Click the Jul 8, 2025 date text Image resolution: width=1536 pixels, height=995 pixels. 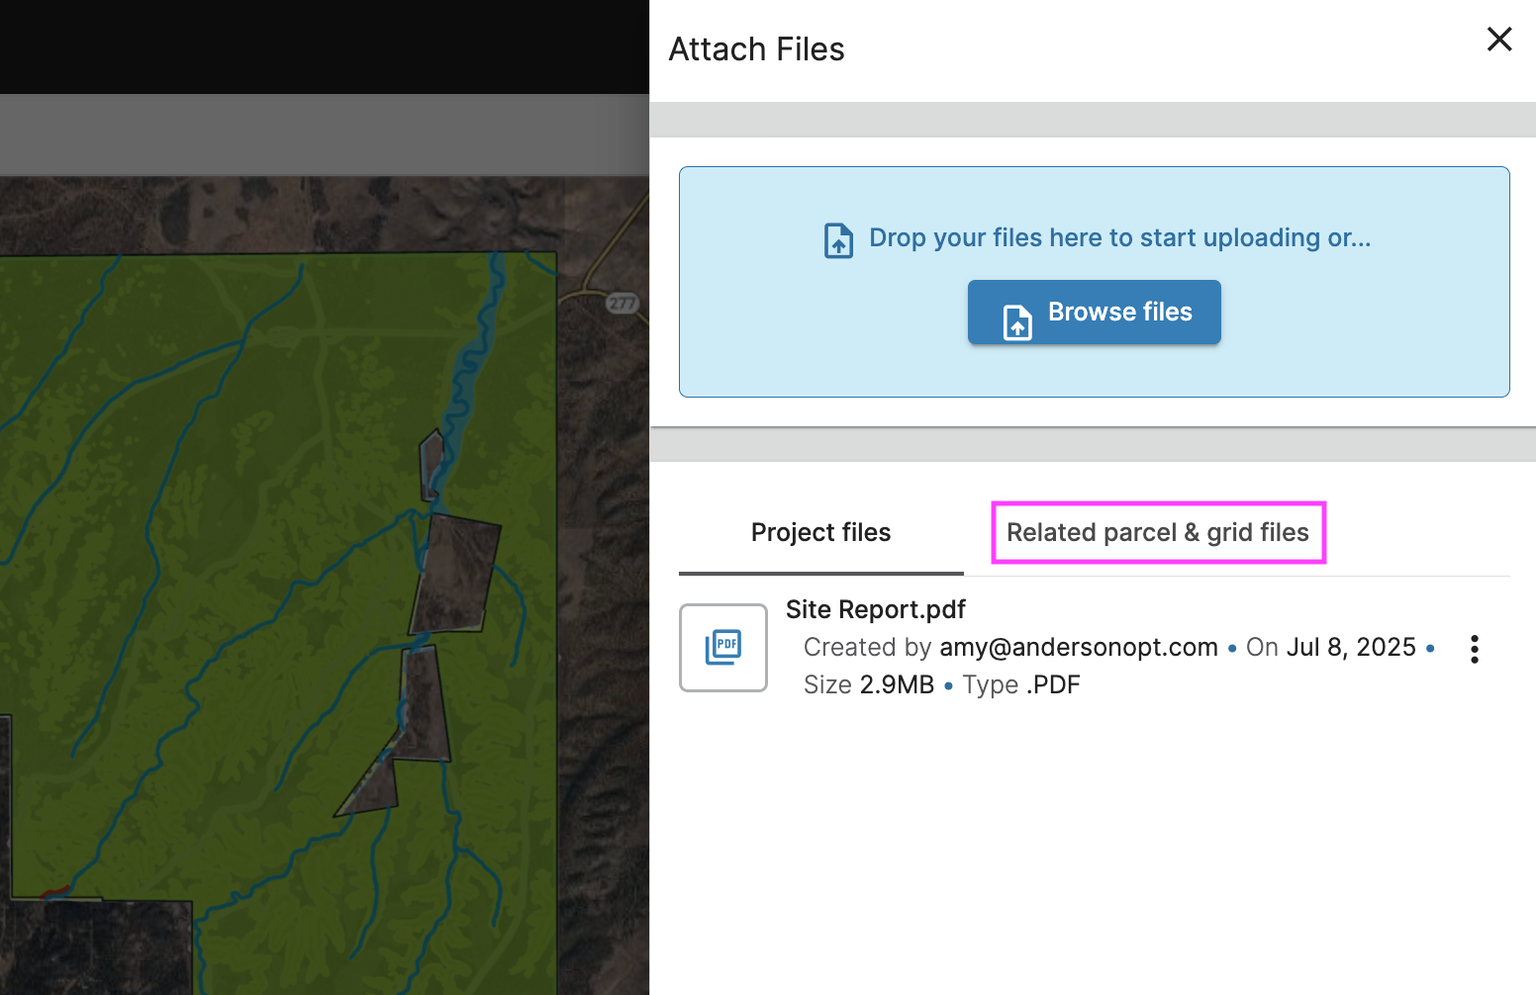pyautogui.click(x=1350, y=647)
